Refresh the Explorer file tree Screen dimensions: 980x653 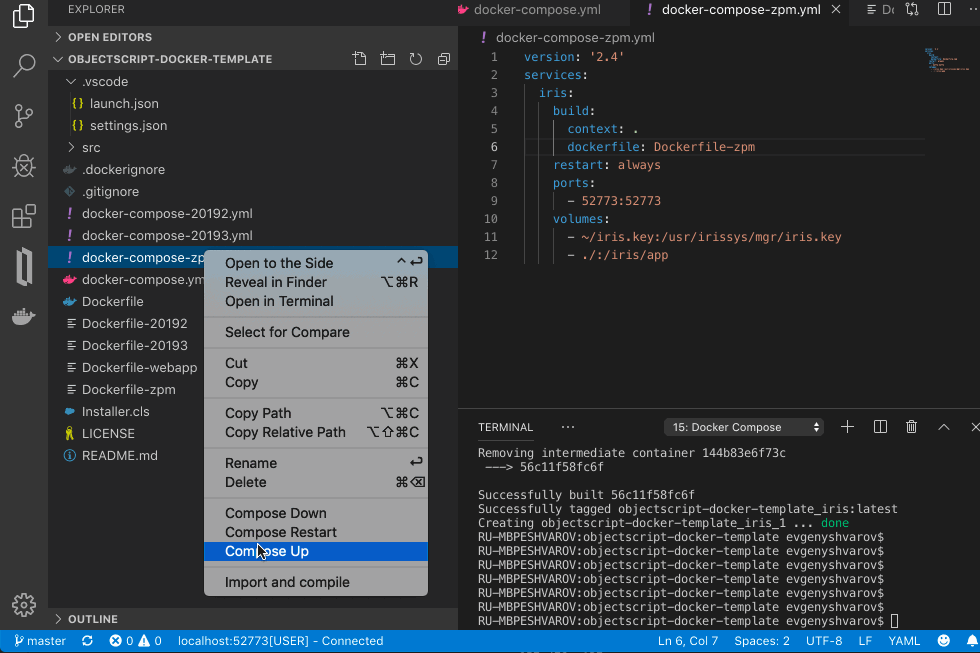416,59
